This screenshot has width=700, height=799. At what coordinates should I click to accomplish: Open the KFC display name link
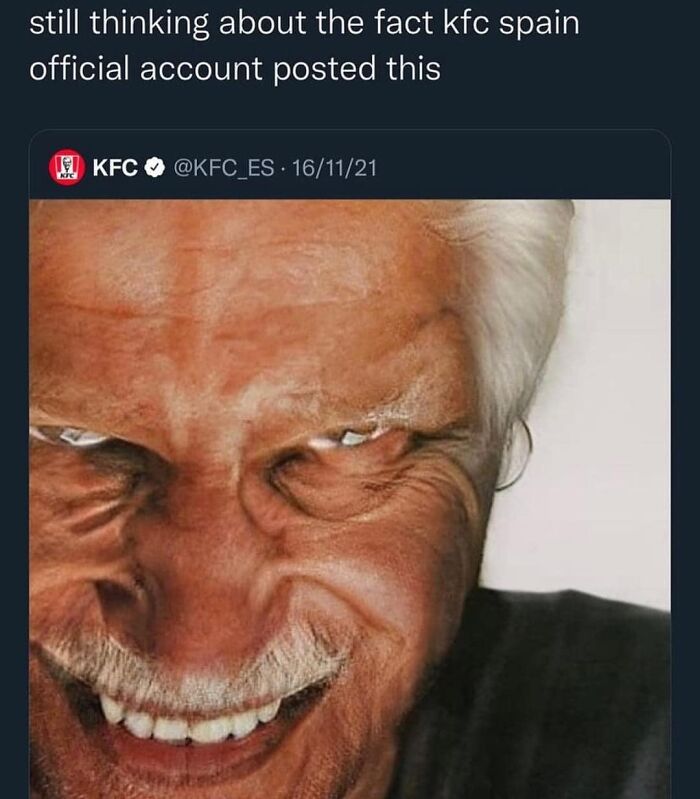[114, 167]
